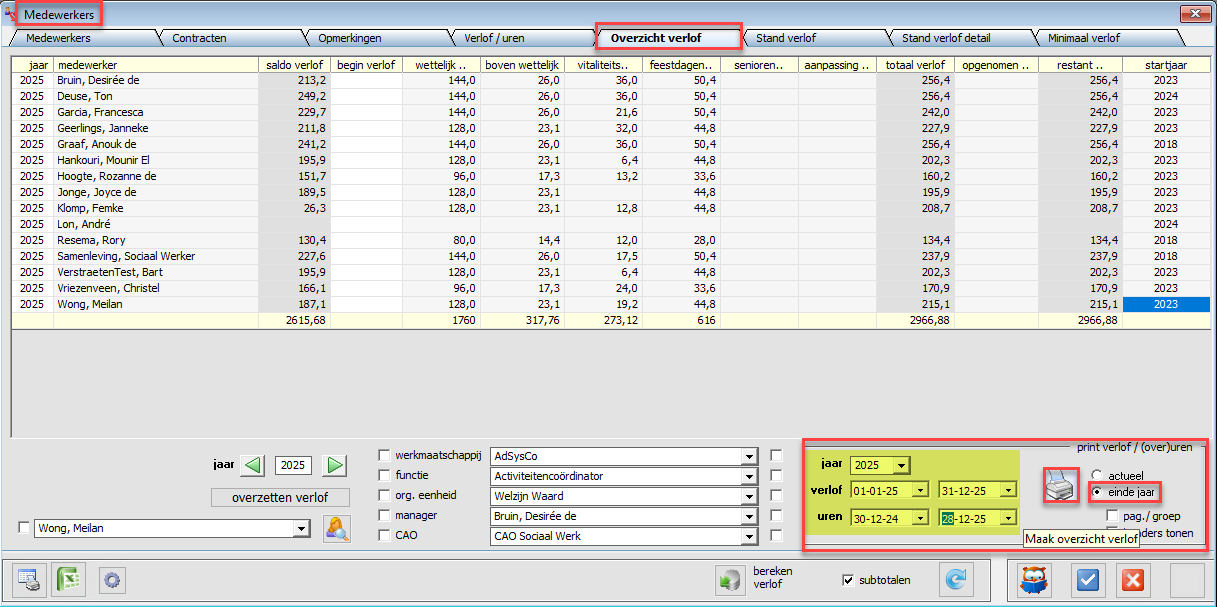Click the green bereken verlof icon
1217x607 pixels.
coord(729,580)
